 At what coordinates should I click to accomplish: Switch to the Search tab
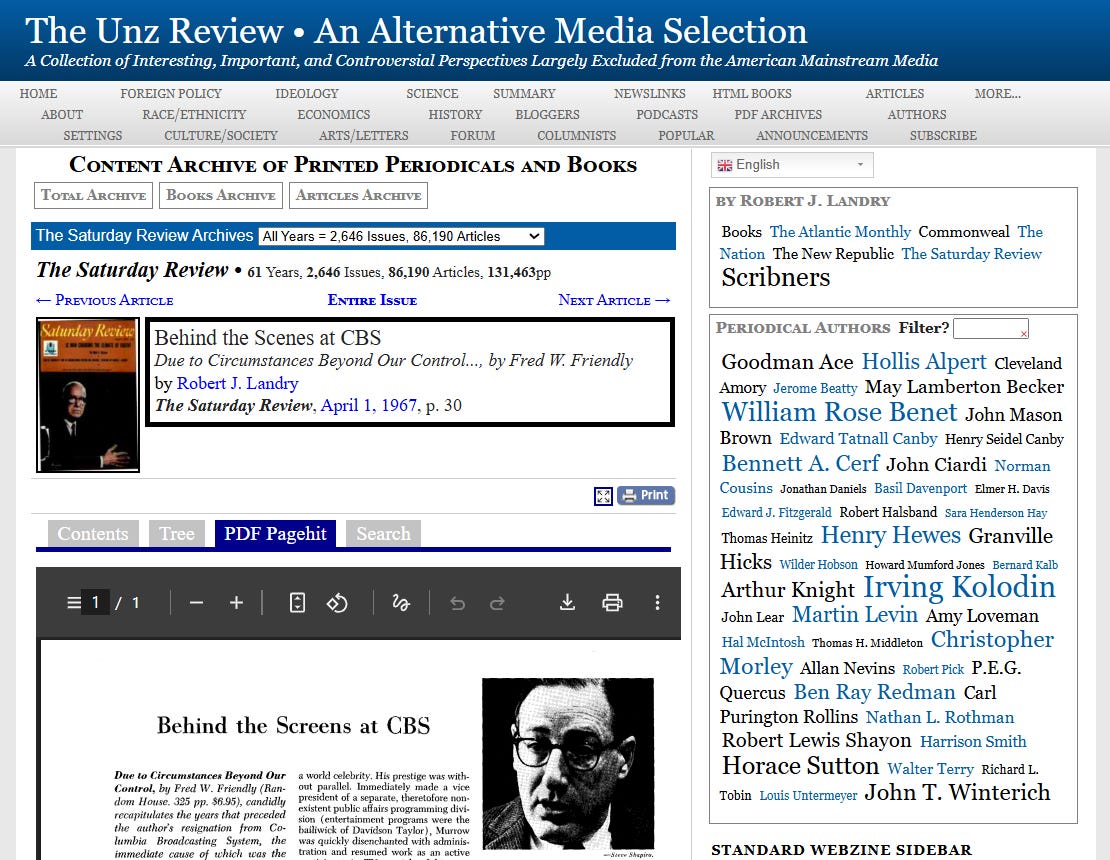383,534
